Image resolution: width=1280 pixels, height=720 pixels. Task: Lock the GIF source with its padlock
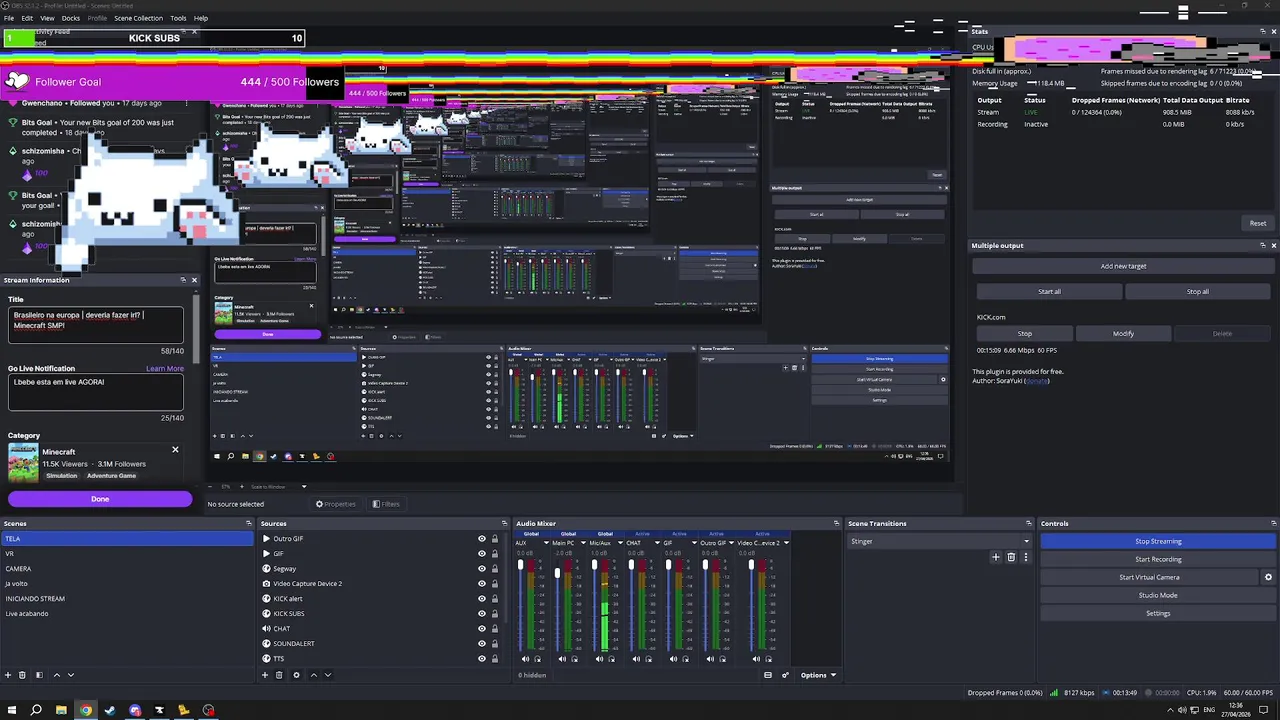[x=494, y=554]
